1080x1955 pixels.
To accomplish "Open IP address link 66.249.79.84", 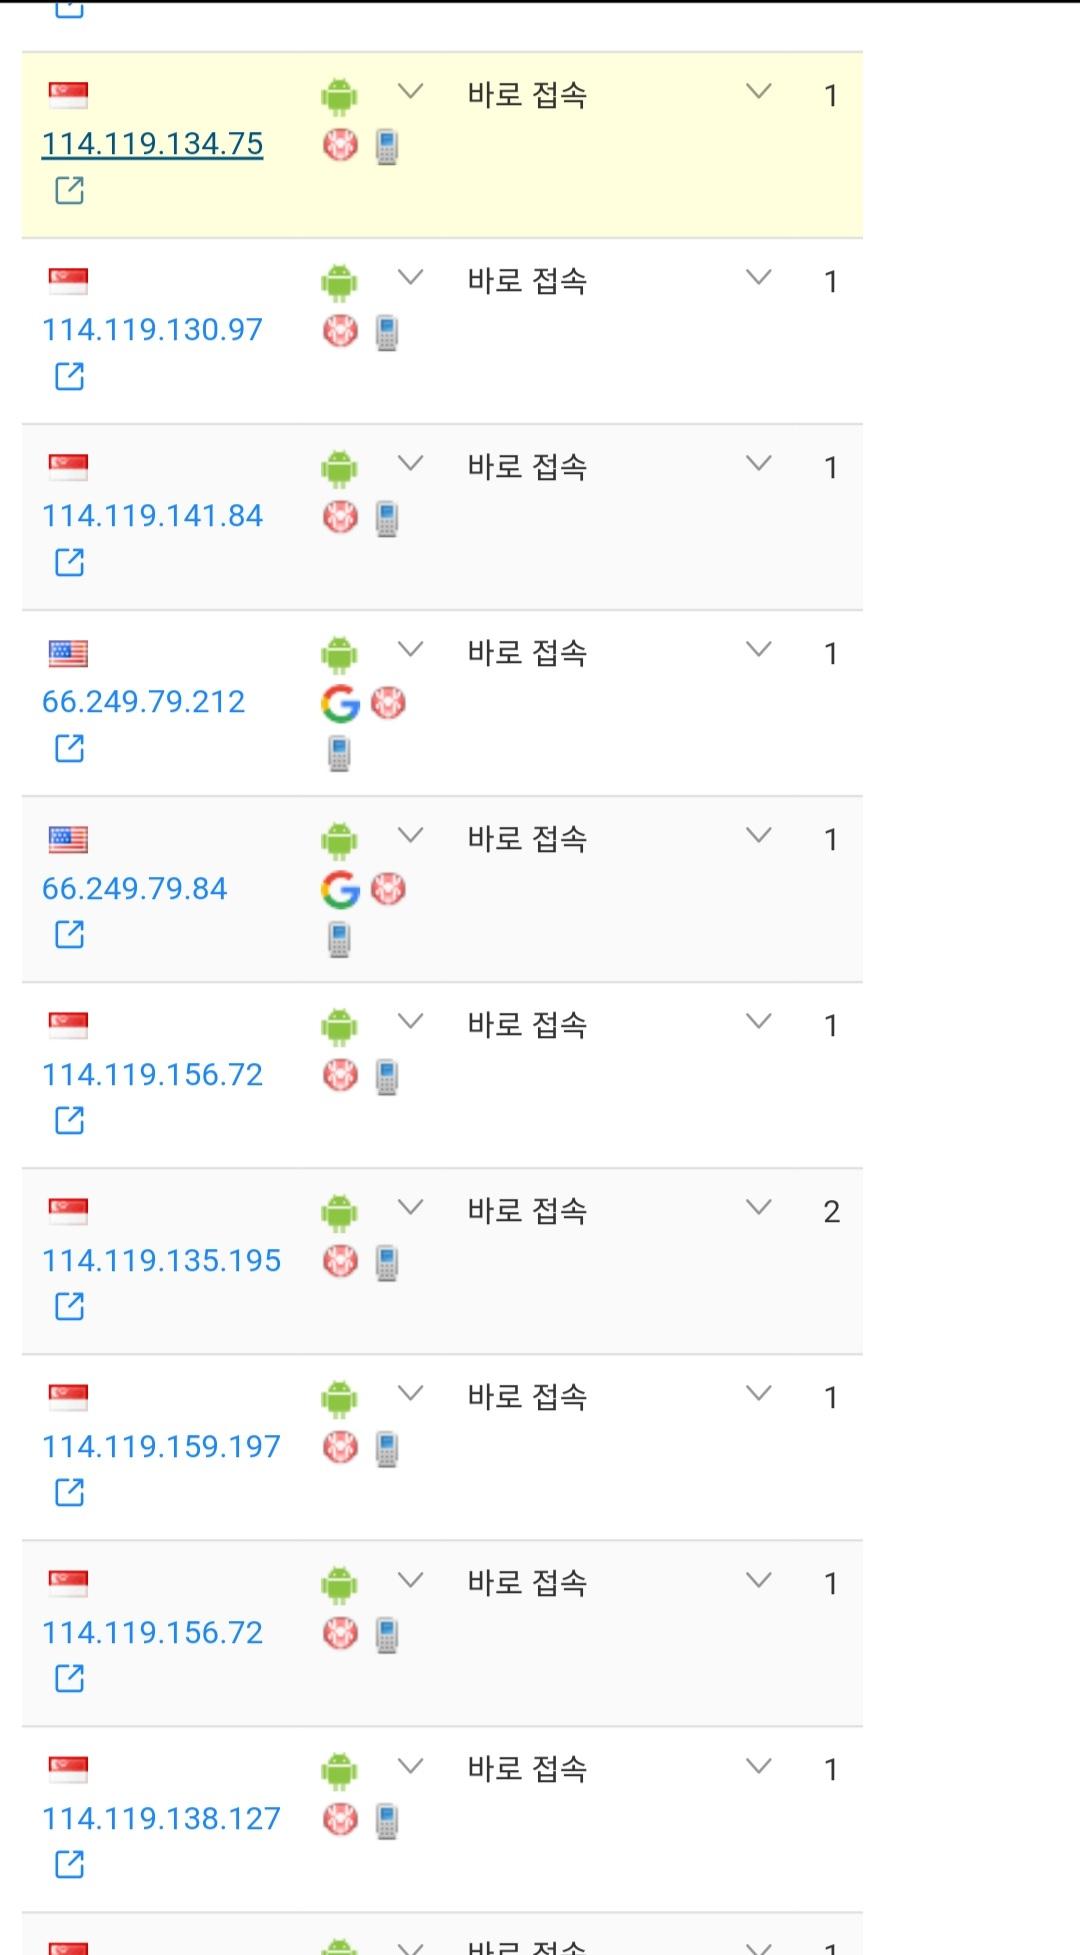I will pyautogui.click(x=134, y=888).
